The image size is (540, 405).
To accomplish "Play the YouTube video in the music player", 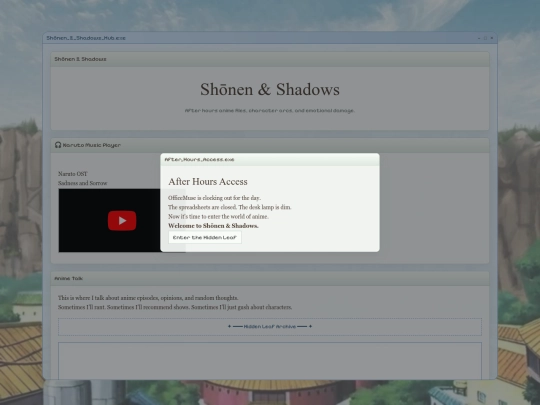I will 122,221.
